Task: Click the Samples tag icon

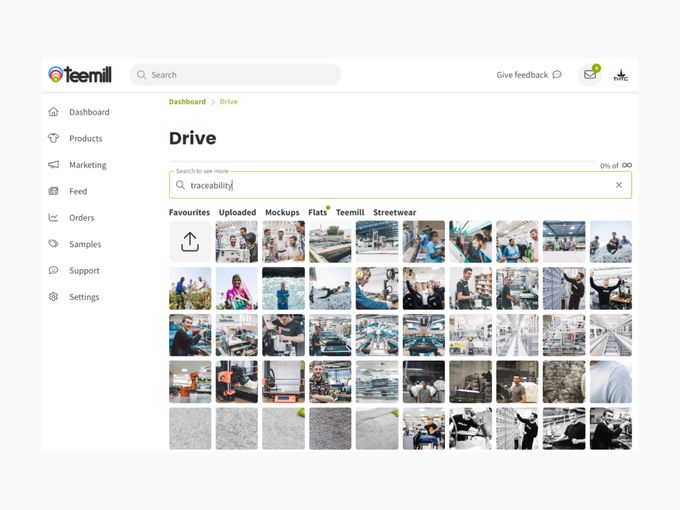Action: point(54,244)
